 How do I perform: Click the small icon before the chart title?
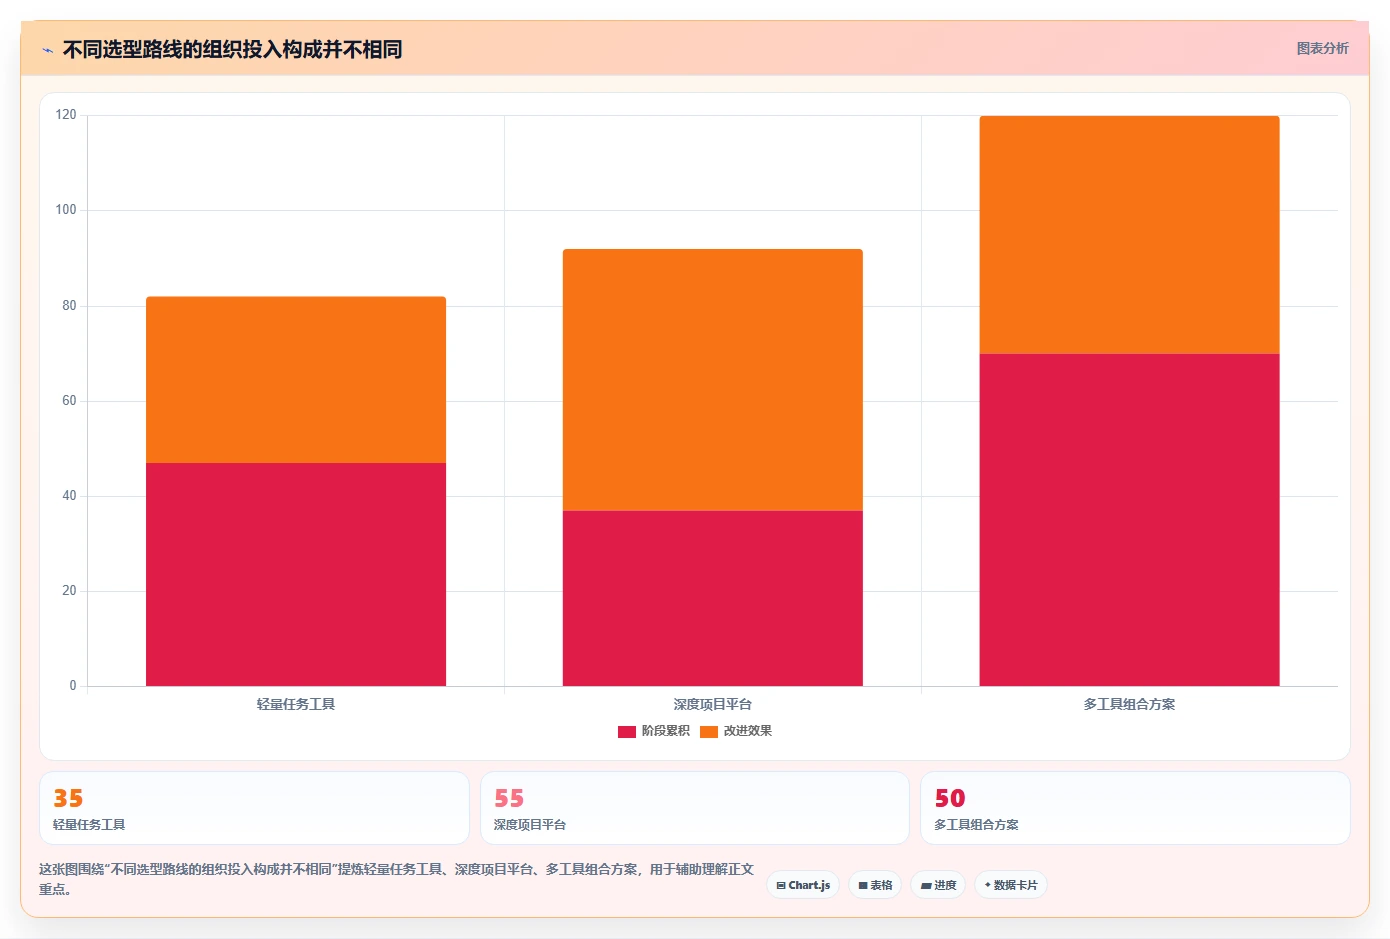pyautogui.click(x=47, y=50)
